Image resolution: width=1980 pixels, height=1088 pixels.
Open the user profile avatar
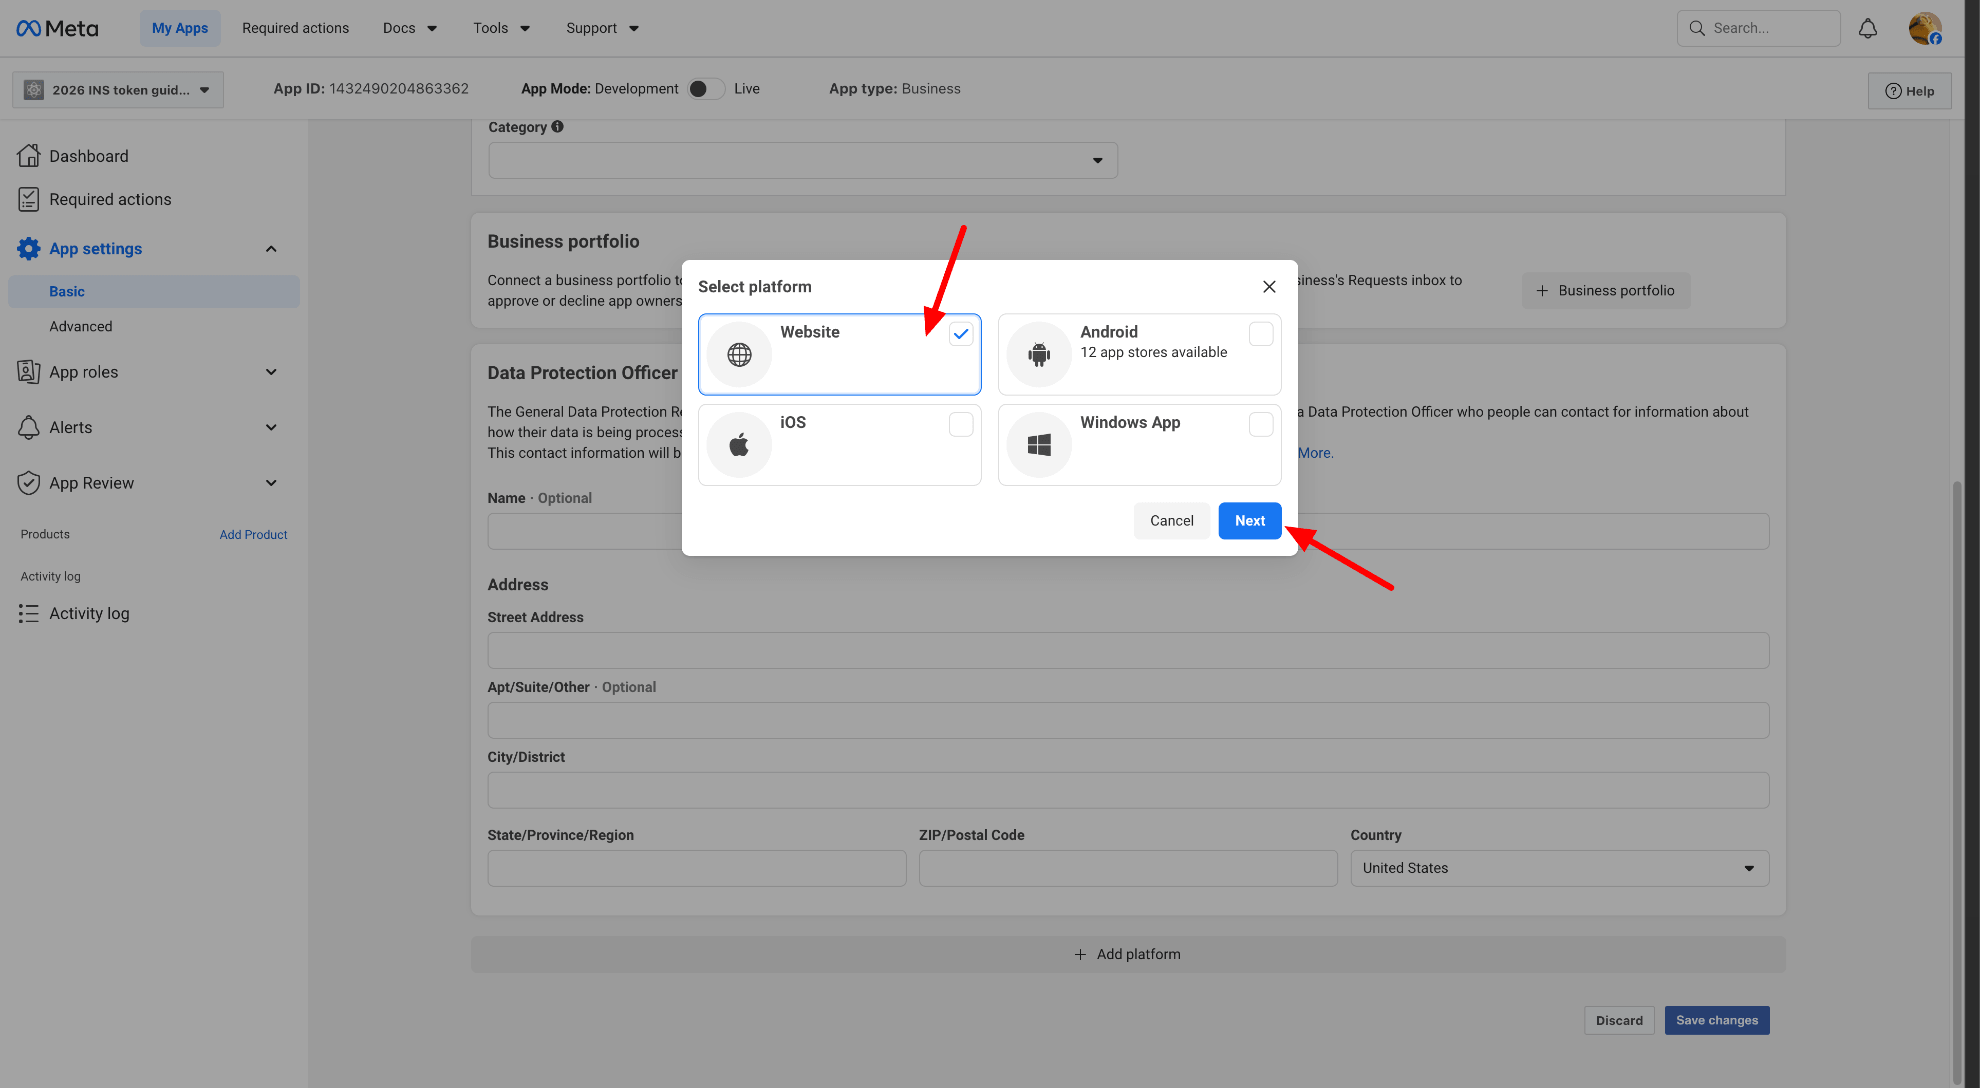tap(1924, 28)
